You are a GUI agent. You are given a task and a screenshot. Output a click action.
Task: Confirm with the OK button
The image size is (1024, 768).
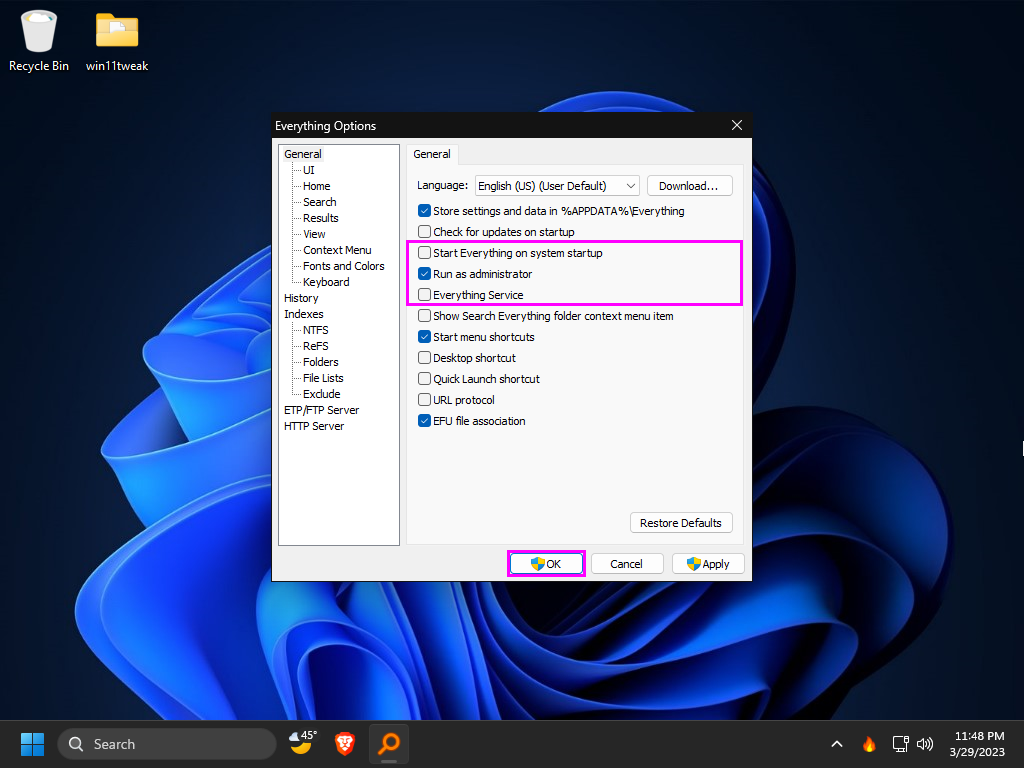546,564
